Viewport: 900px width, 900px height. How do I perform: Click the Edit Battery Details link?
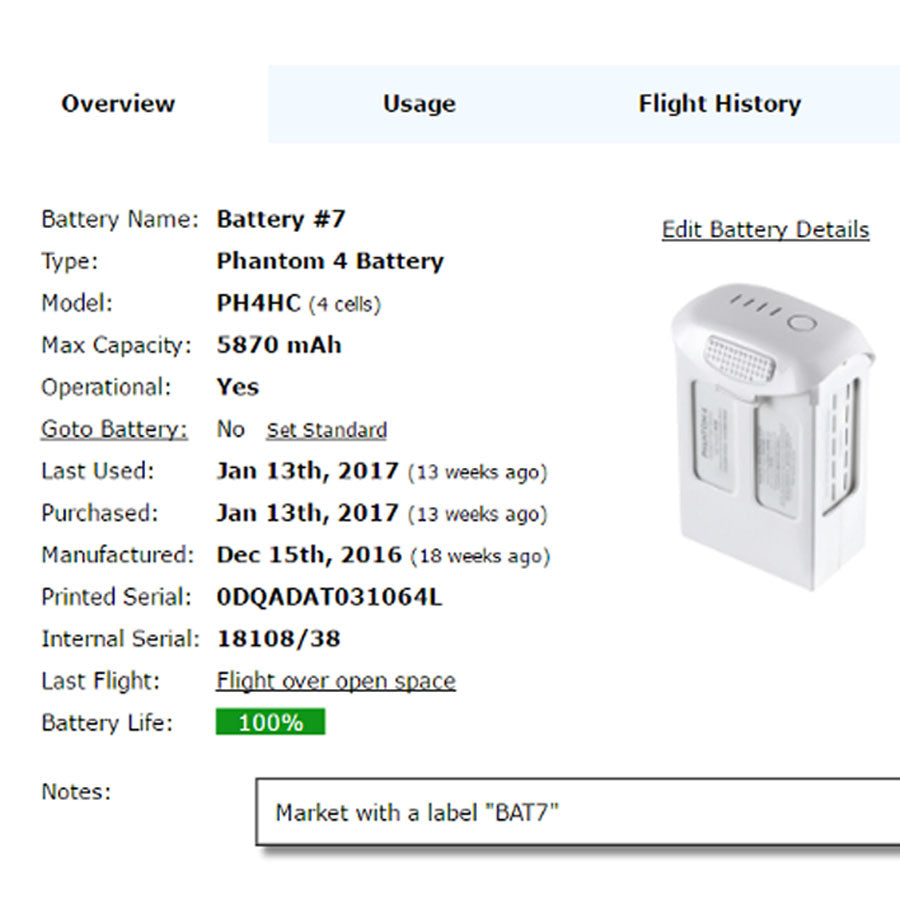click(765, 230)
